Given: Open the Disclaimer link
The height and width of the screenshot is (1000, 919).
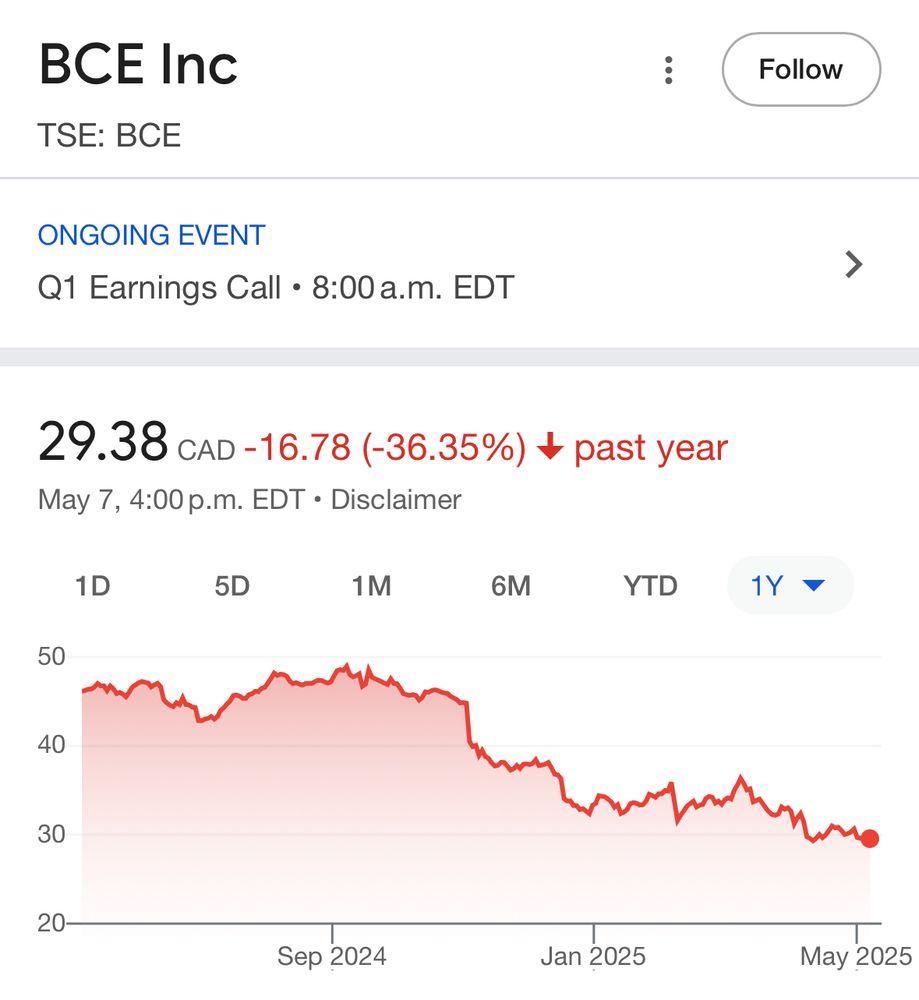Looking at the screenshot, I should pos(396,499).
